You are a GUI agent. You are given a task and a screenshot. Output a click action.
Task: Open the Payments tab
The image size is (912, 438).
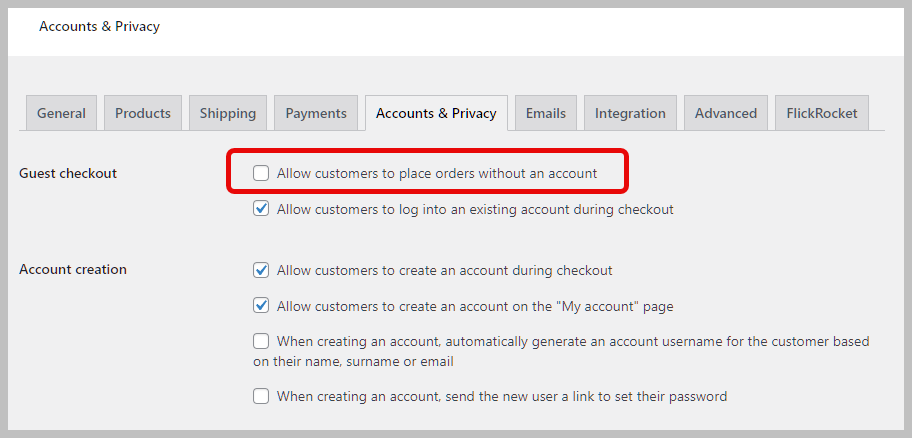click(x=316, y=113)
